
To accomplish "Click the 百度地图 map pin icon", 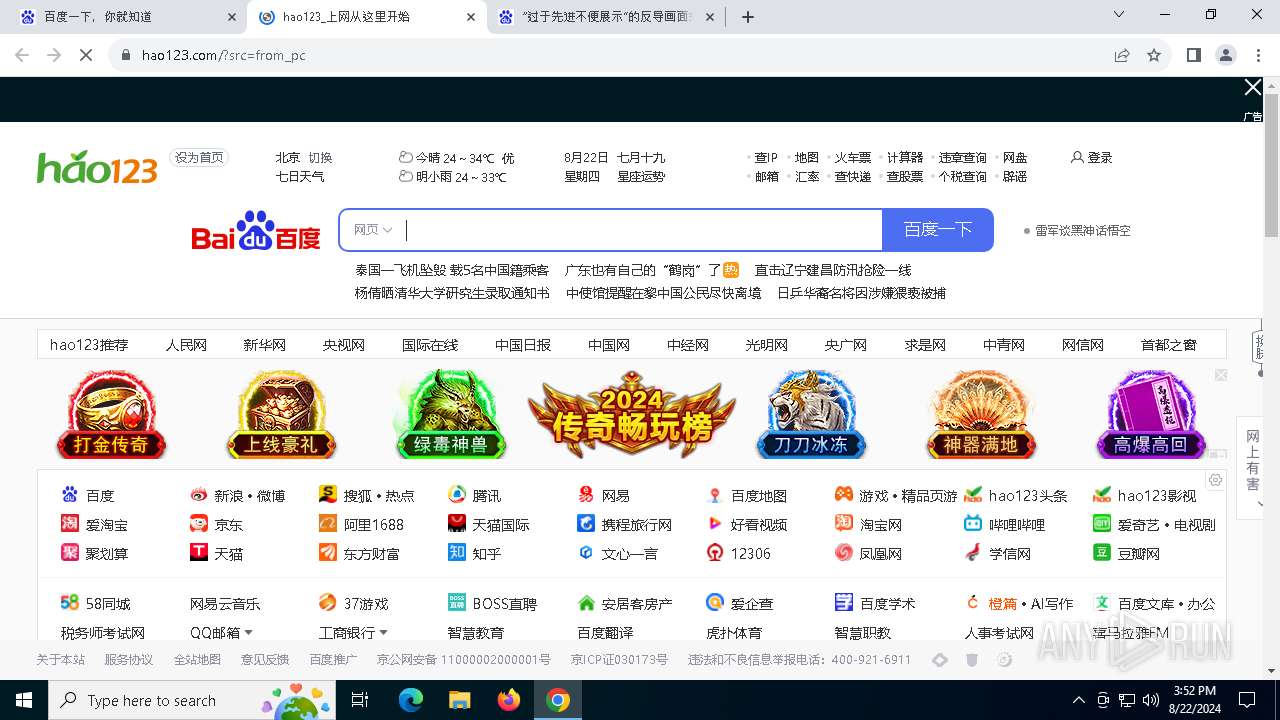I will click(714, 495).
